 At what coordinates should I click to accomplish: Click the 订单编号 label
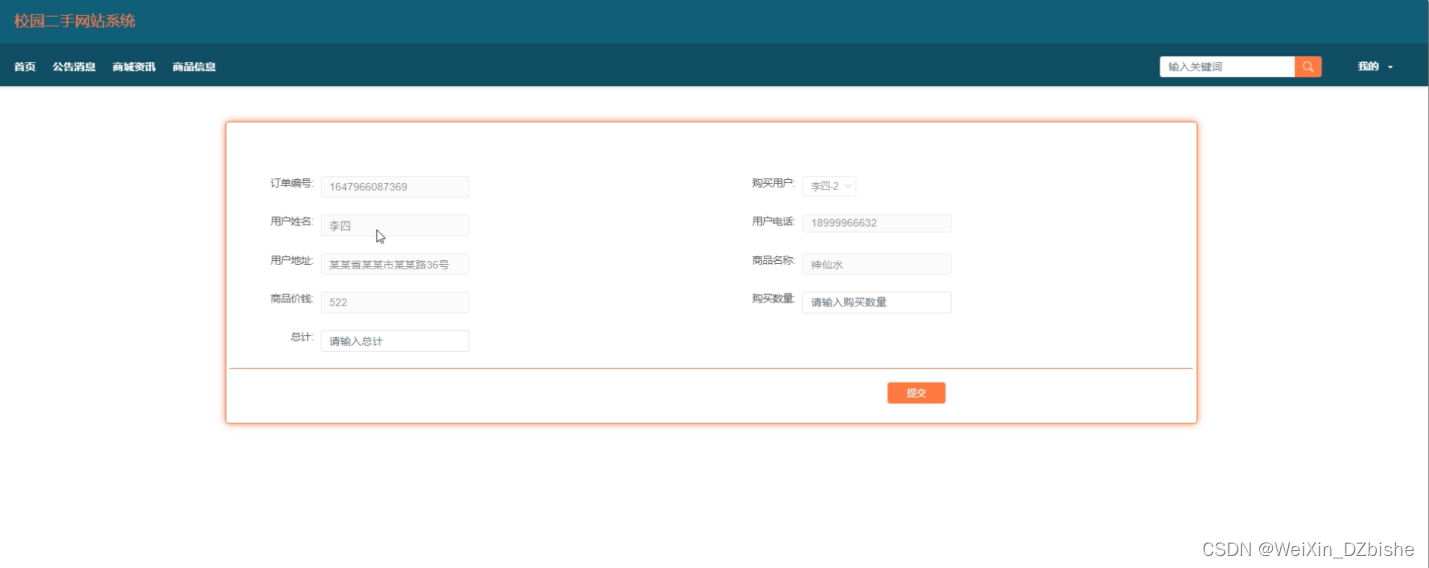point(291,184)
